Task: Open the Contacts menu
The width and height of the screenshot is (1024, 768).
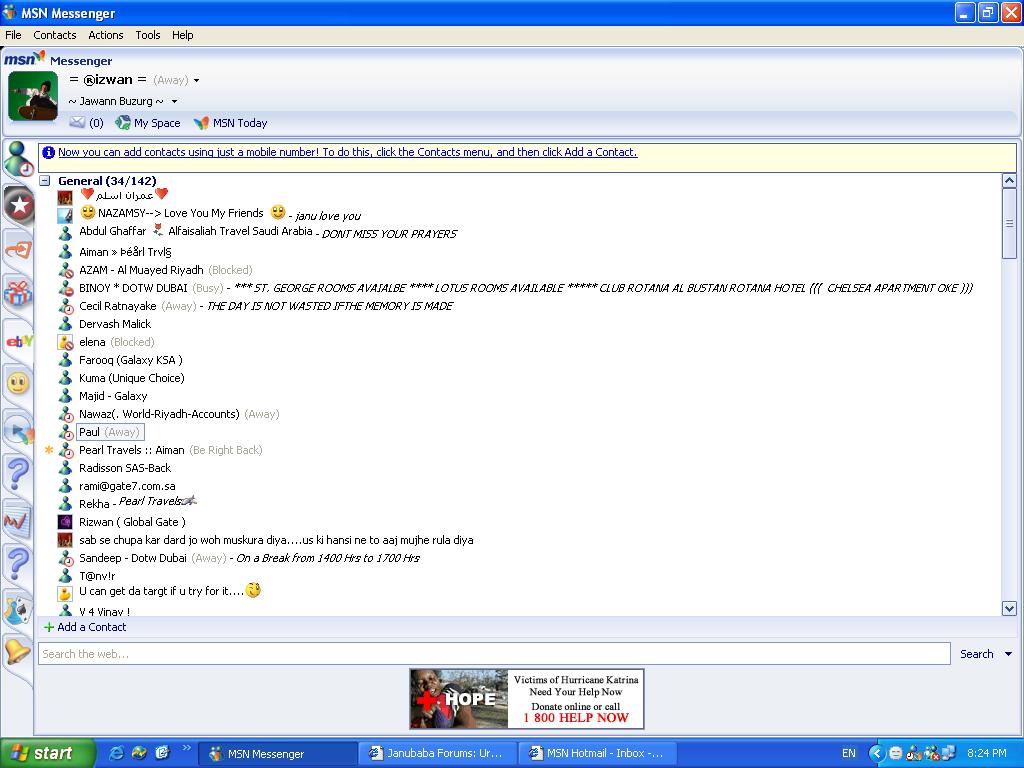Action: (55, 35)
